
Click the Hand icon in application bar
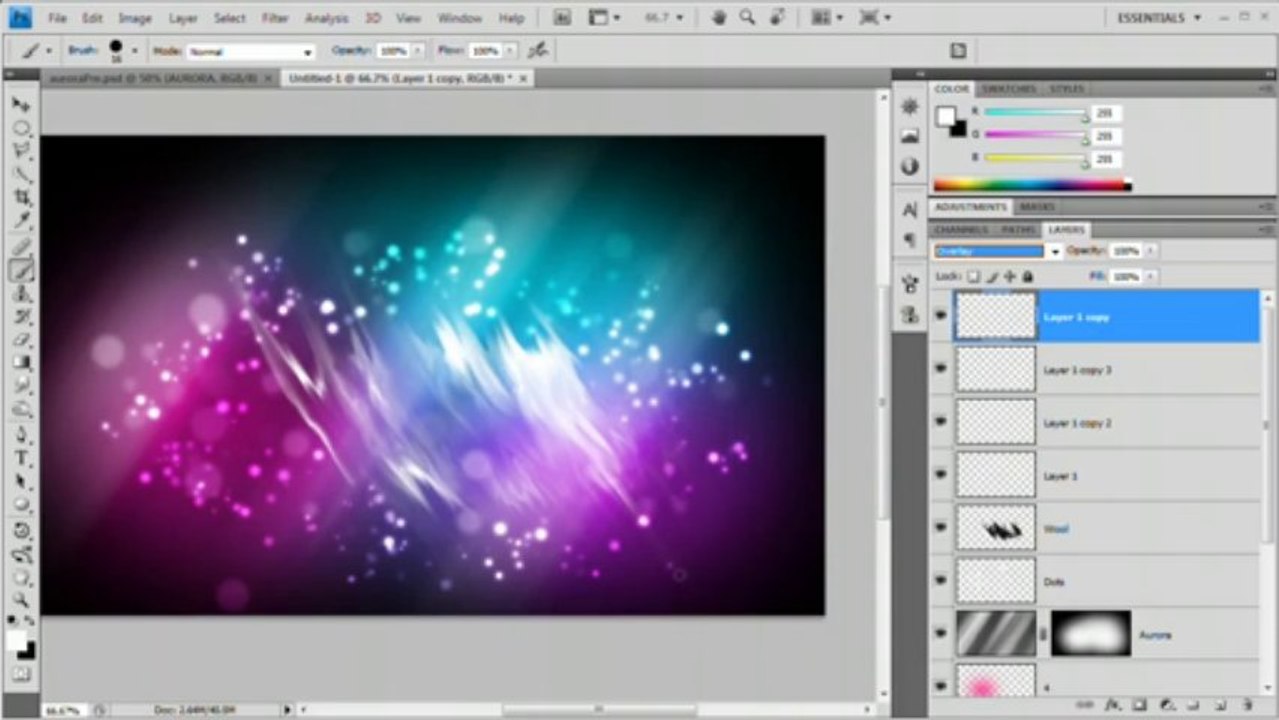click(x=719, y=18)
